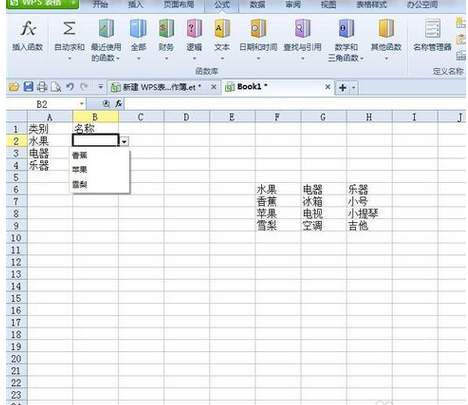Open the Text functions book icon
468x405 pixels.
222,28
